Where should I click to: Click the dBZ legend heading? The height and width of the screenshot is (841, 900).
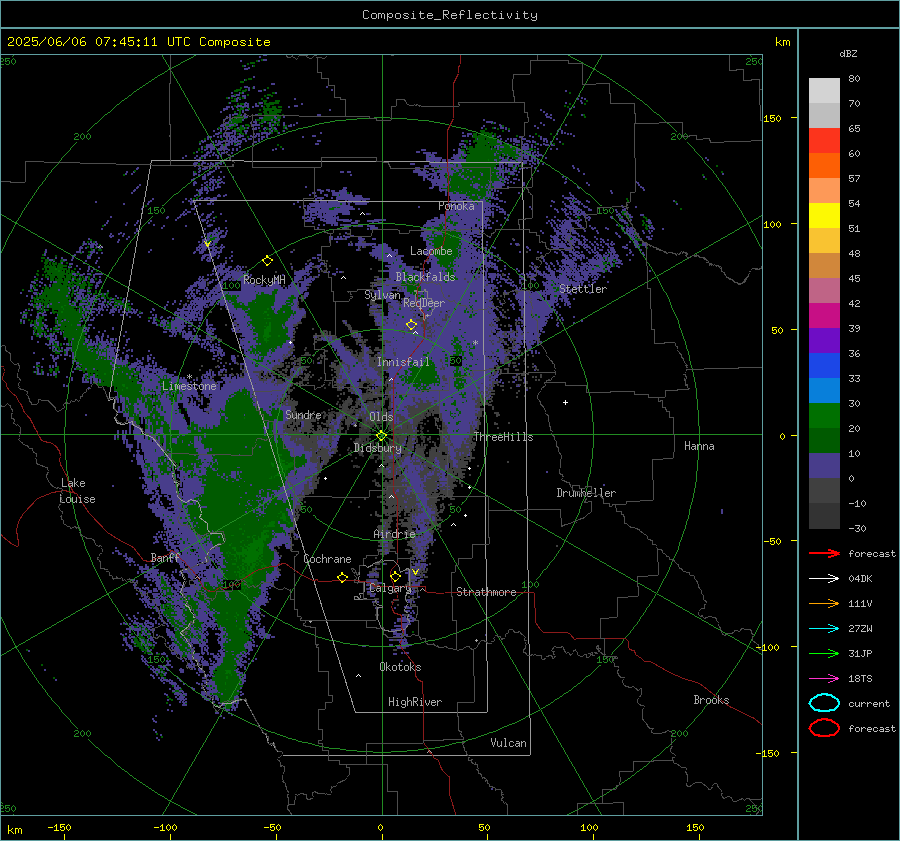coord(848,53)
